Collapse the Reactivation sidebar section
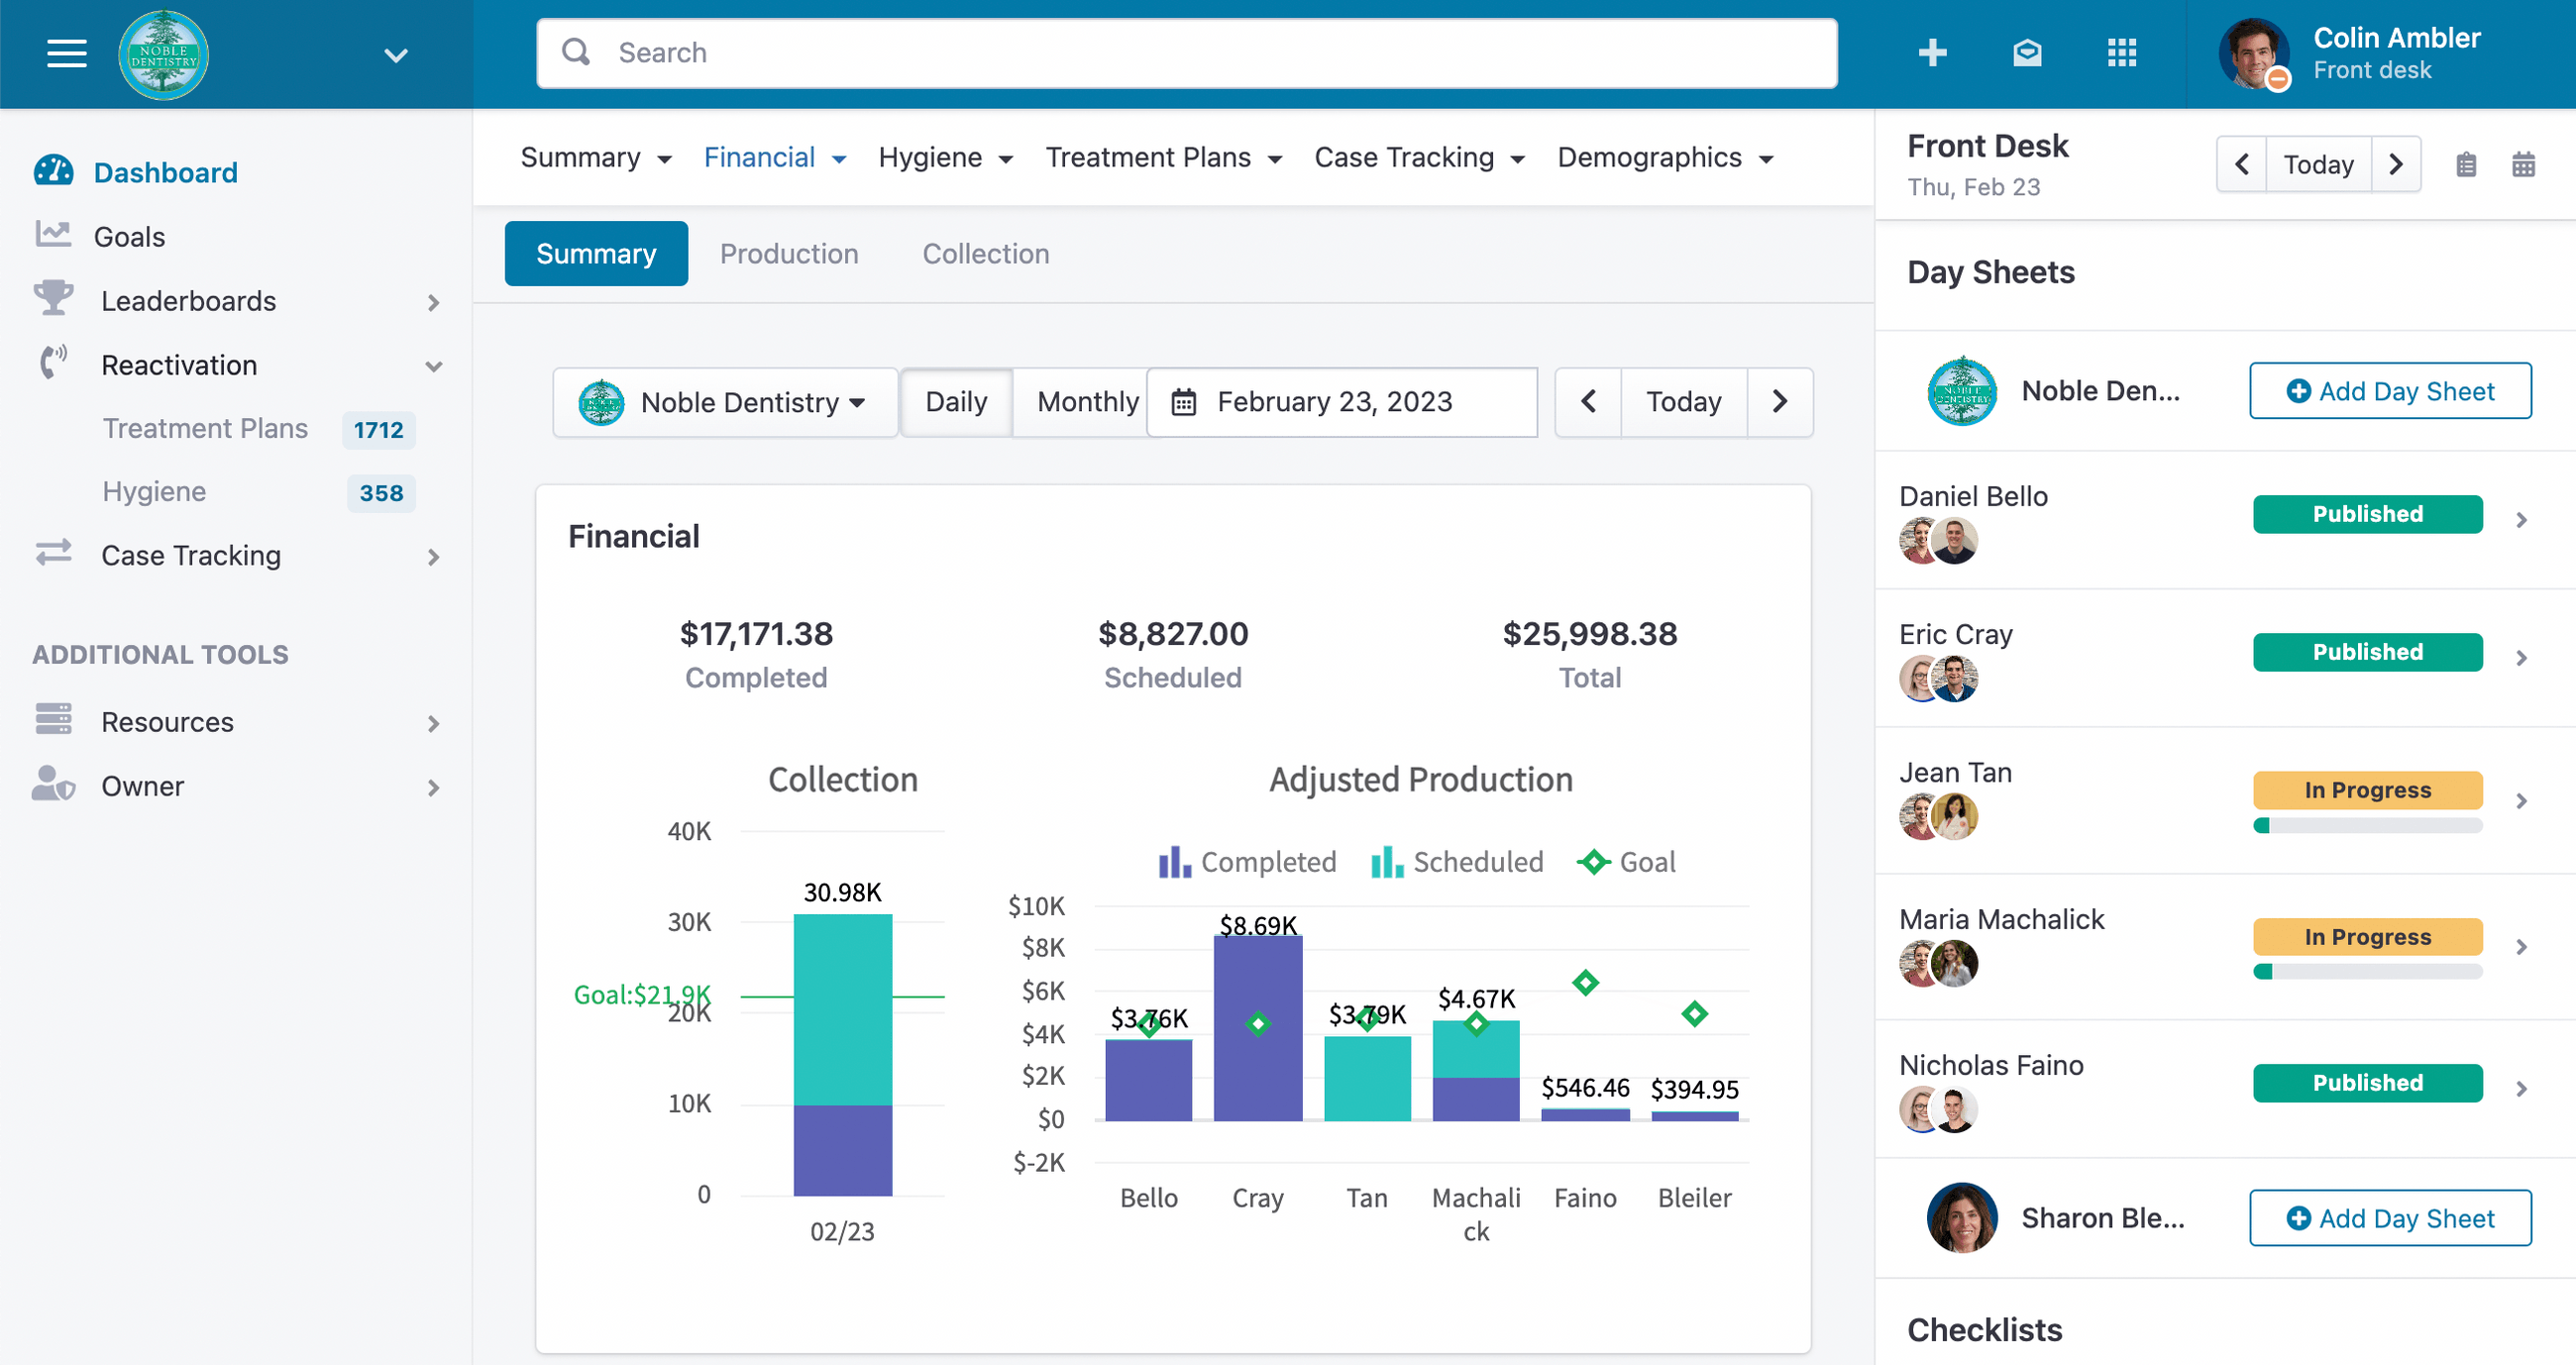This screenshot has height=1365, width=2576. point(433,366)
